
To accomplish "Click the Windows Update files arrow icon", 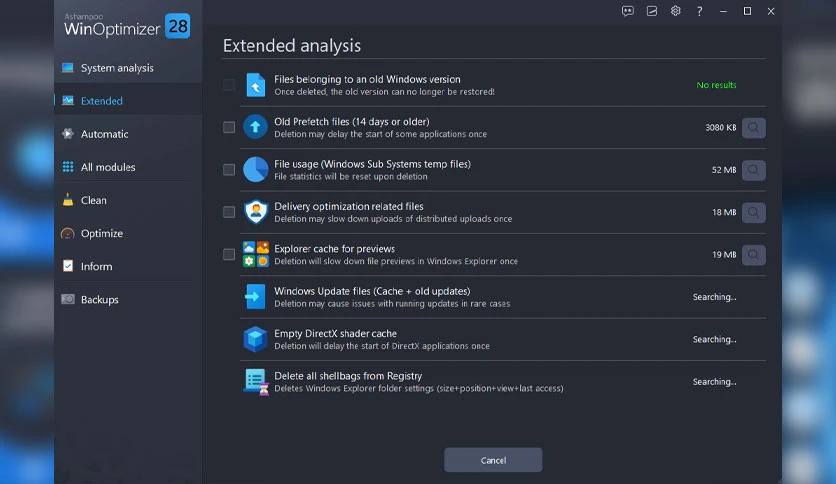I will (255, 296).
